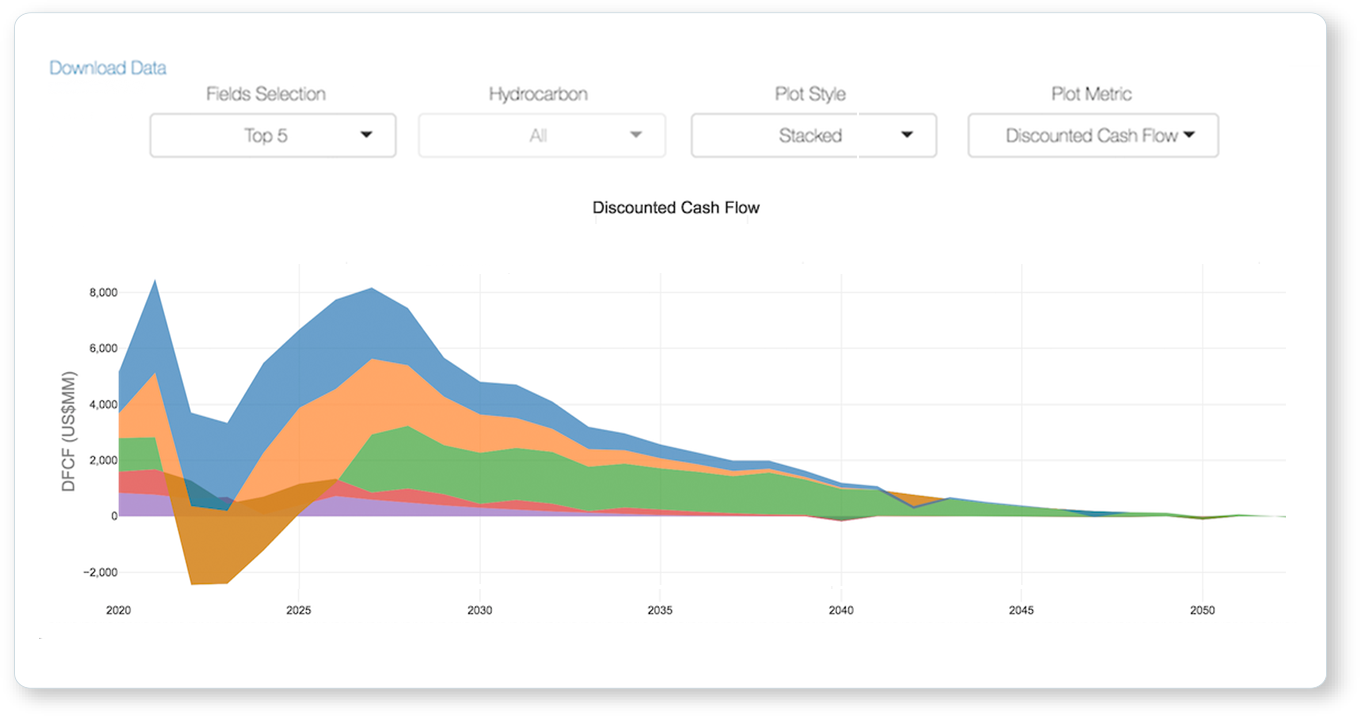Click the caret arrow in the Hydrocarbon dropdown
The height and width of the screenshot is (716, 1360).
[635, 135]
